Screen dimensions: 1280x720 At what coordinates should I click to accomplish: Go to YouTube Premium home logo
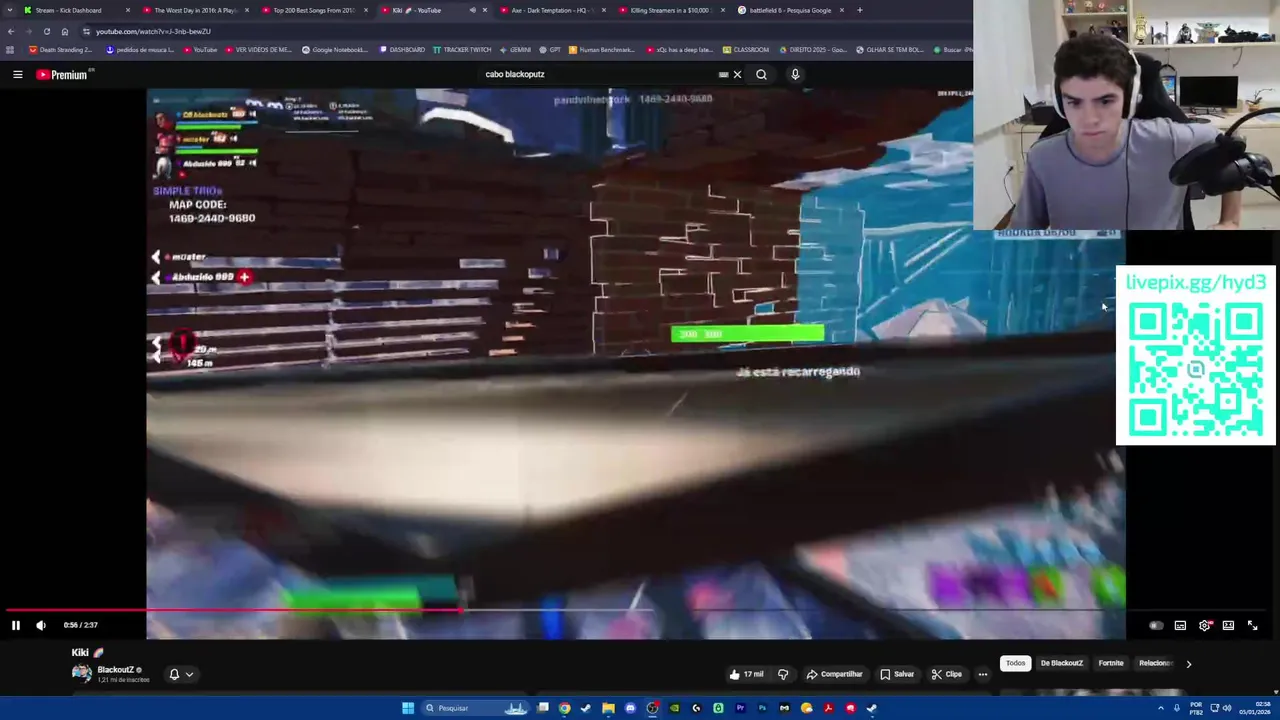(x=64, y=74)
